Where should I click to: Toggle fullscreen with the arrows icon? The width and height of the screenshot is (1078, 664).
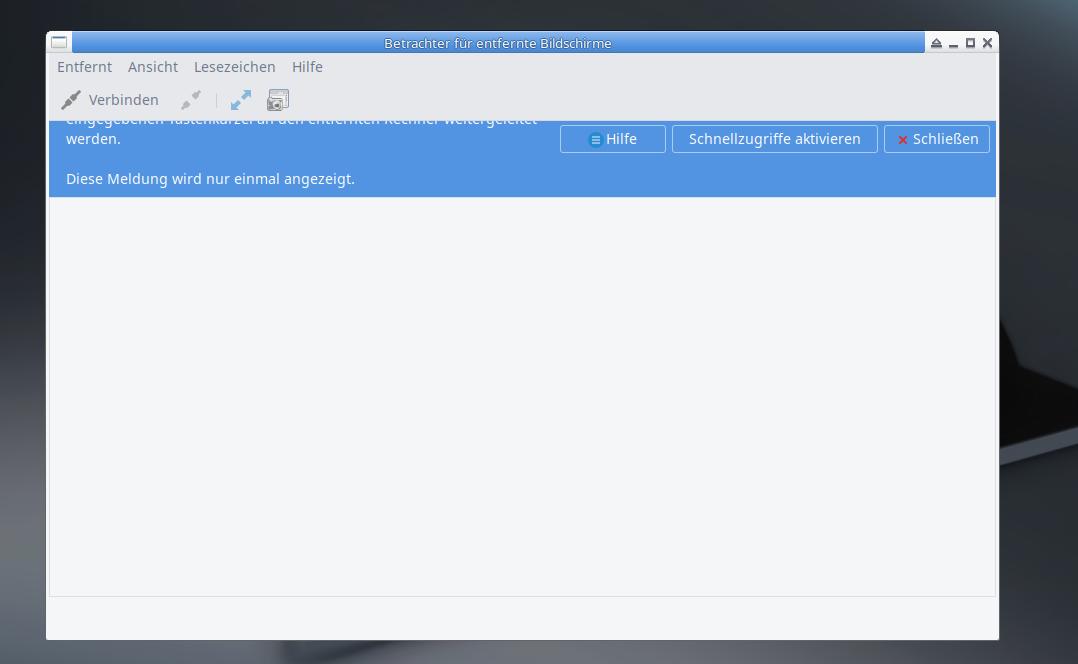[241, 100]
